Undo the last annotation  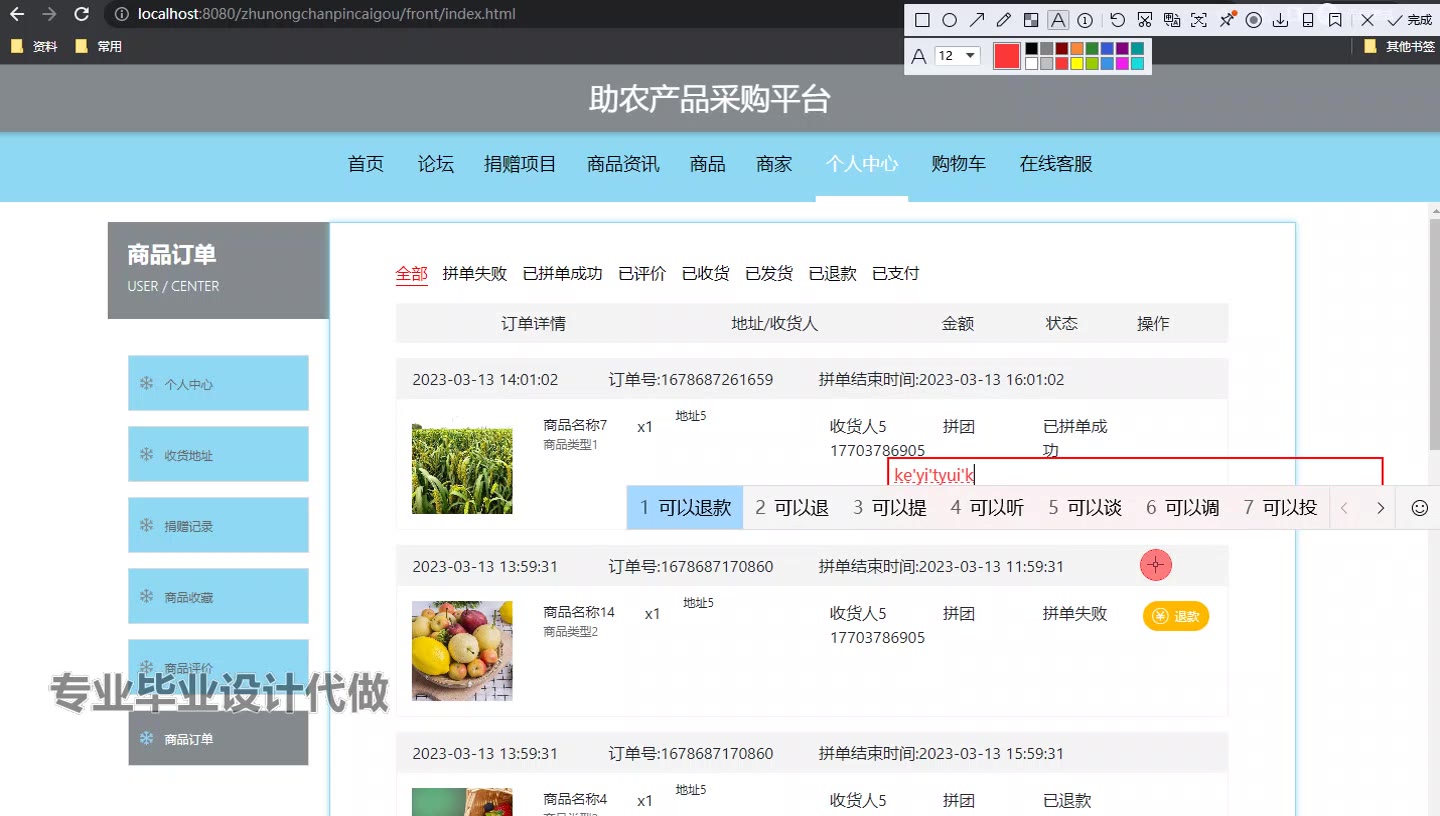(x=1118, y=20)
